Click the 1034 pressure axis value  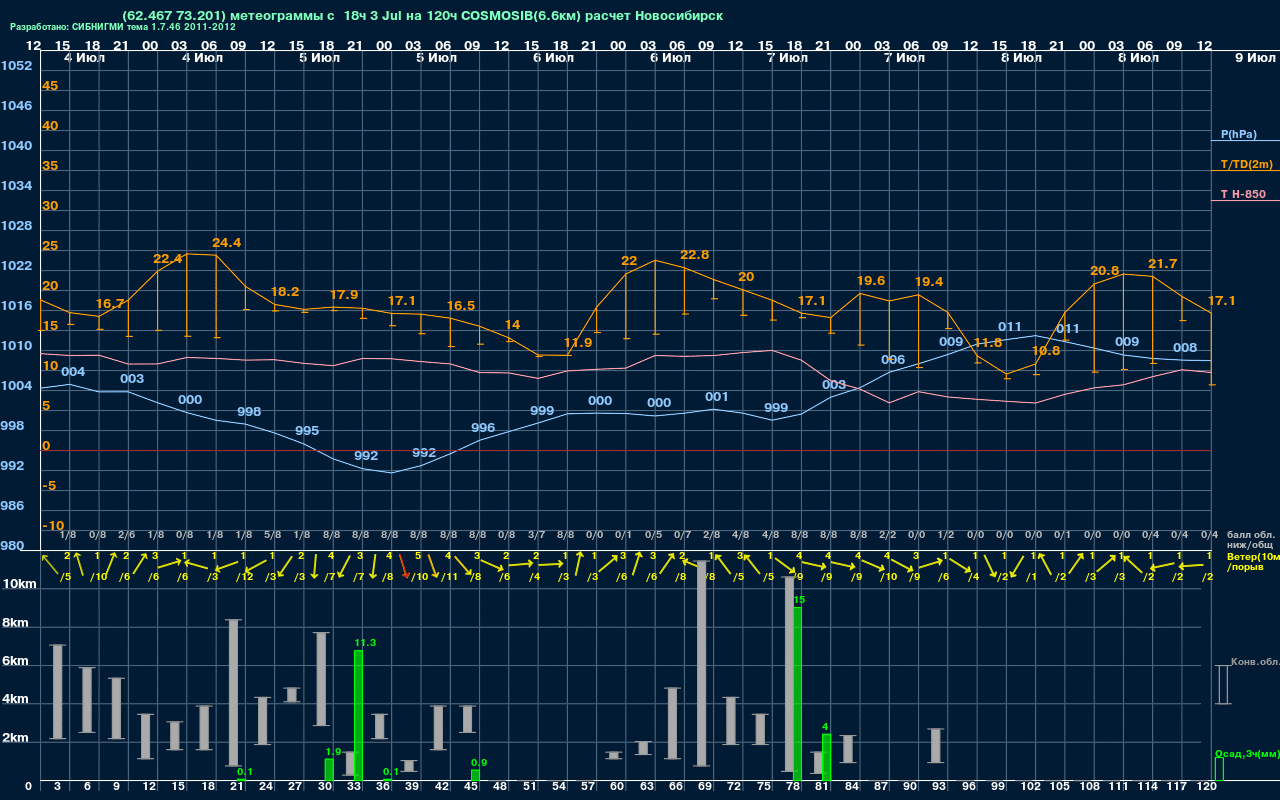[x=16, y=186]
